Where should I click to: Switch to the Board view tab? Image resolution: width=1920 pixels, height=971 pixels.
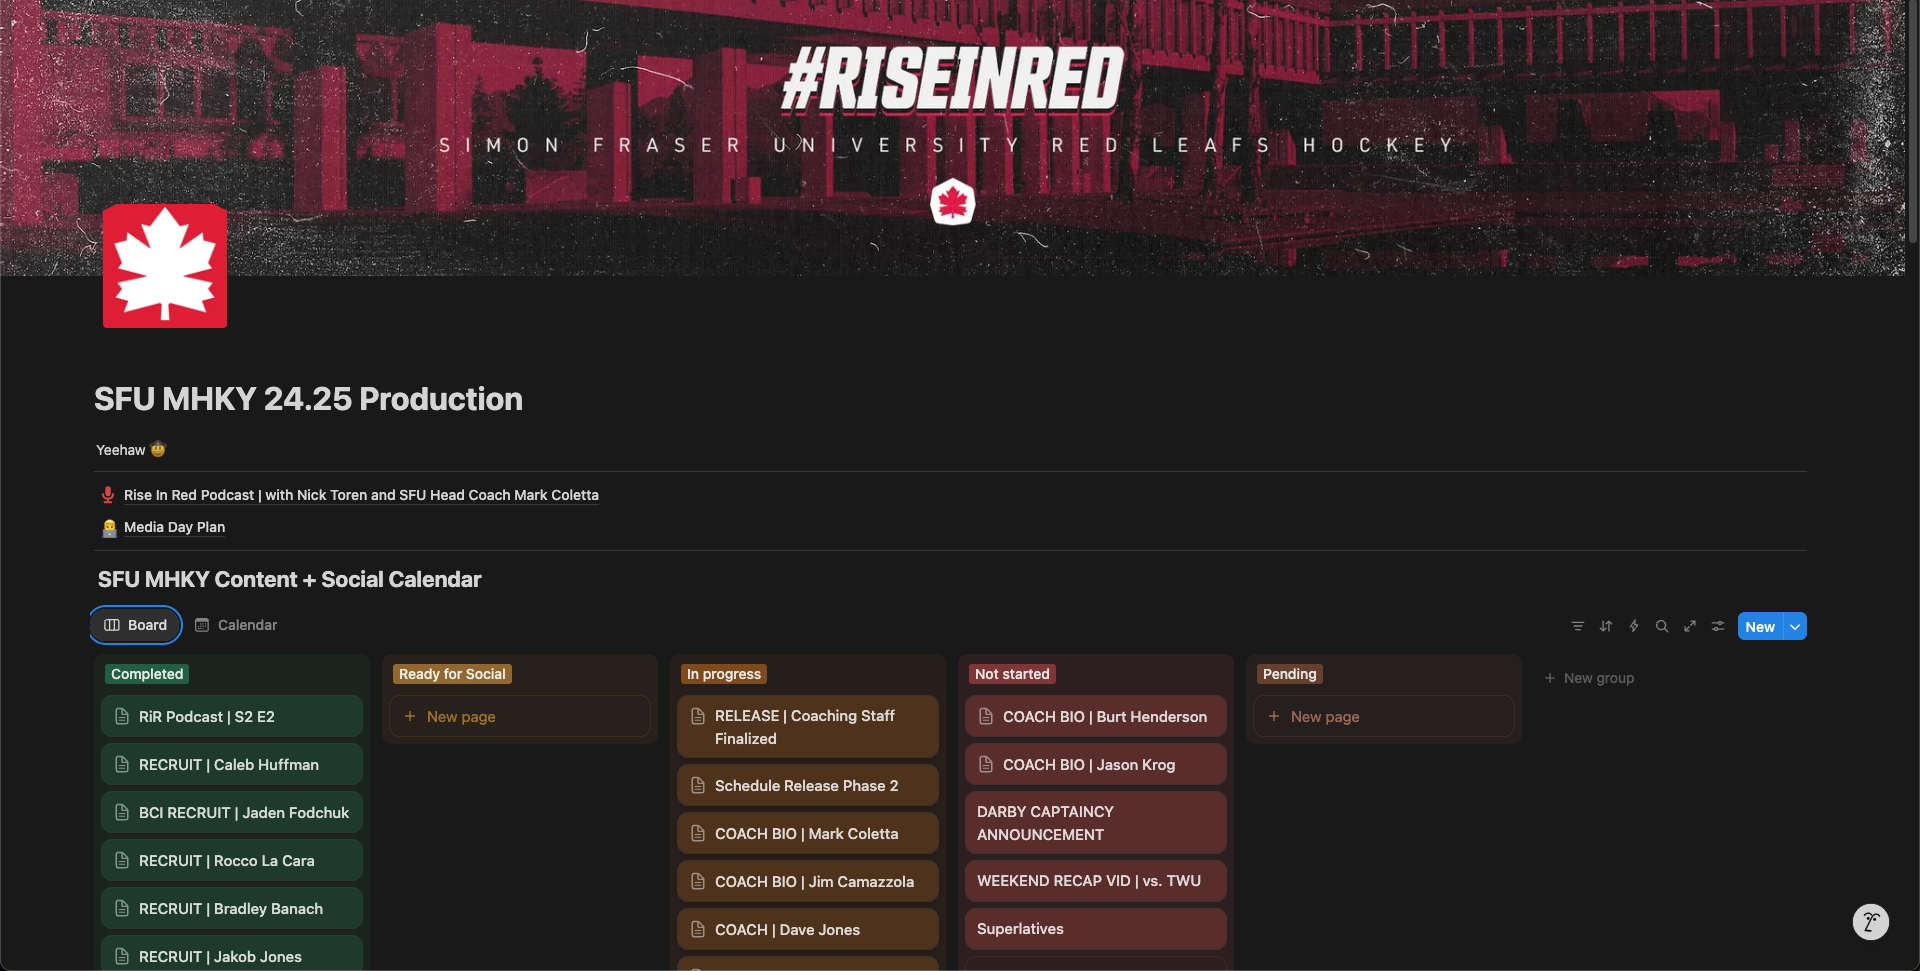(x=135, y=625)
